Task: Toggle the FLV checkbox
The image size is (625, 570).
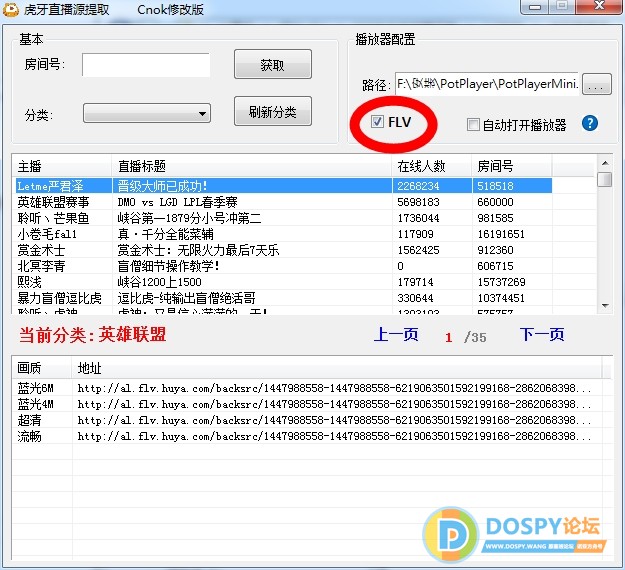Action: (377, 122)
